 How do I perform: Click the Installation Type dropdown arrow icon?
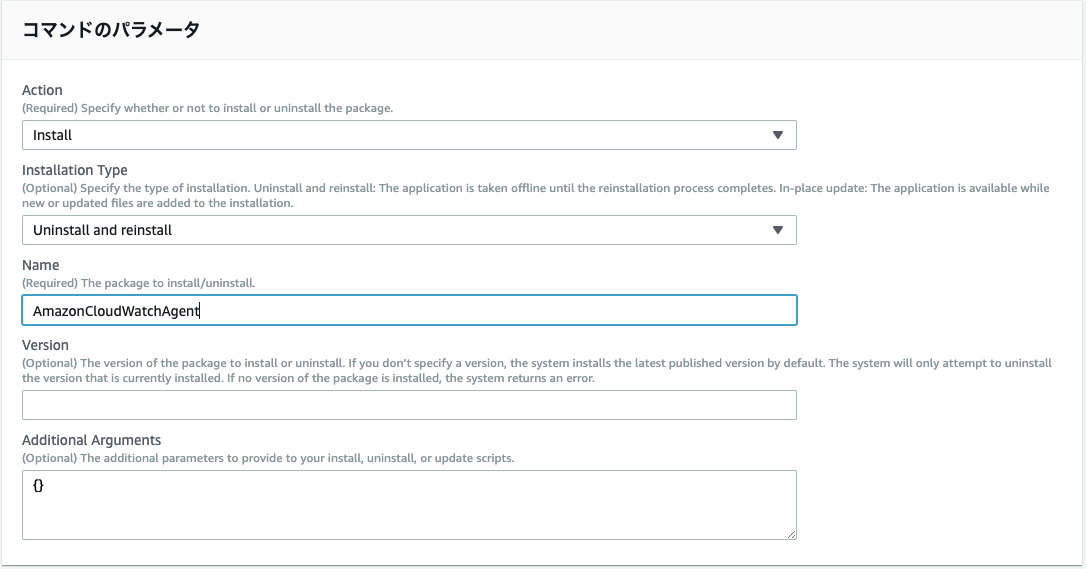point(778,230)
